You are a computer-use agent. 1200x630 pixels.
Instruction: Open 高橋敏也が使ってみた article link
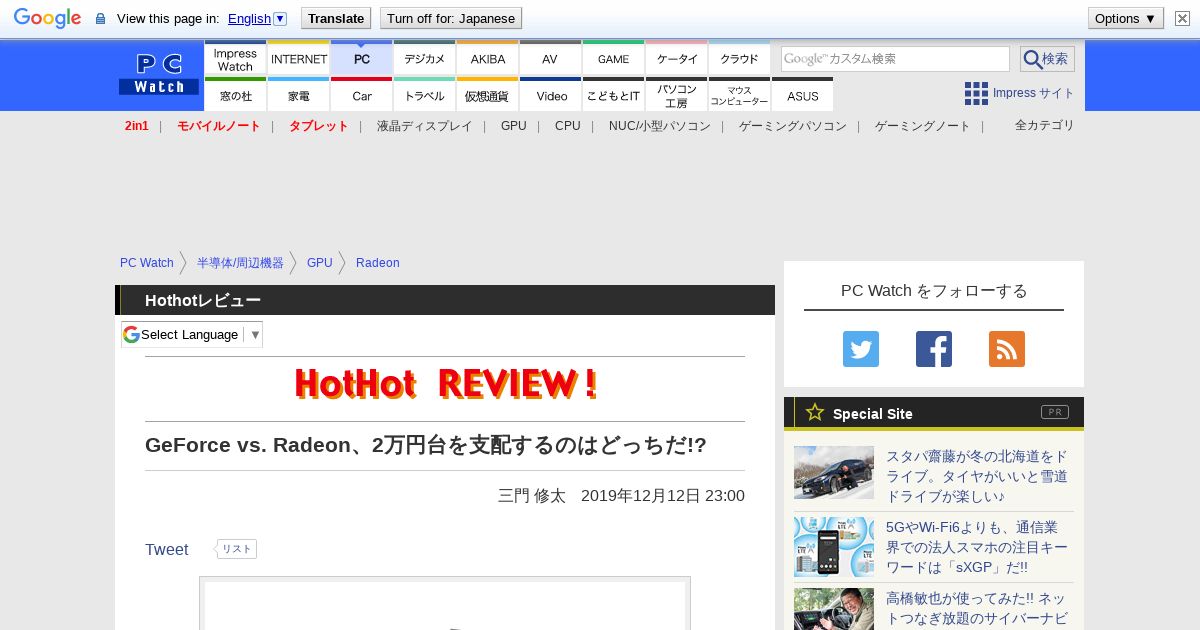[977, 608]
